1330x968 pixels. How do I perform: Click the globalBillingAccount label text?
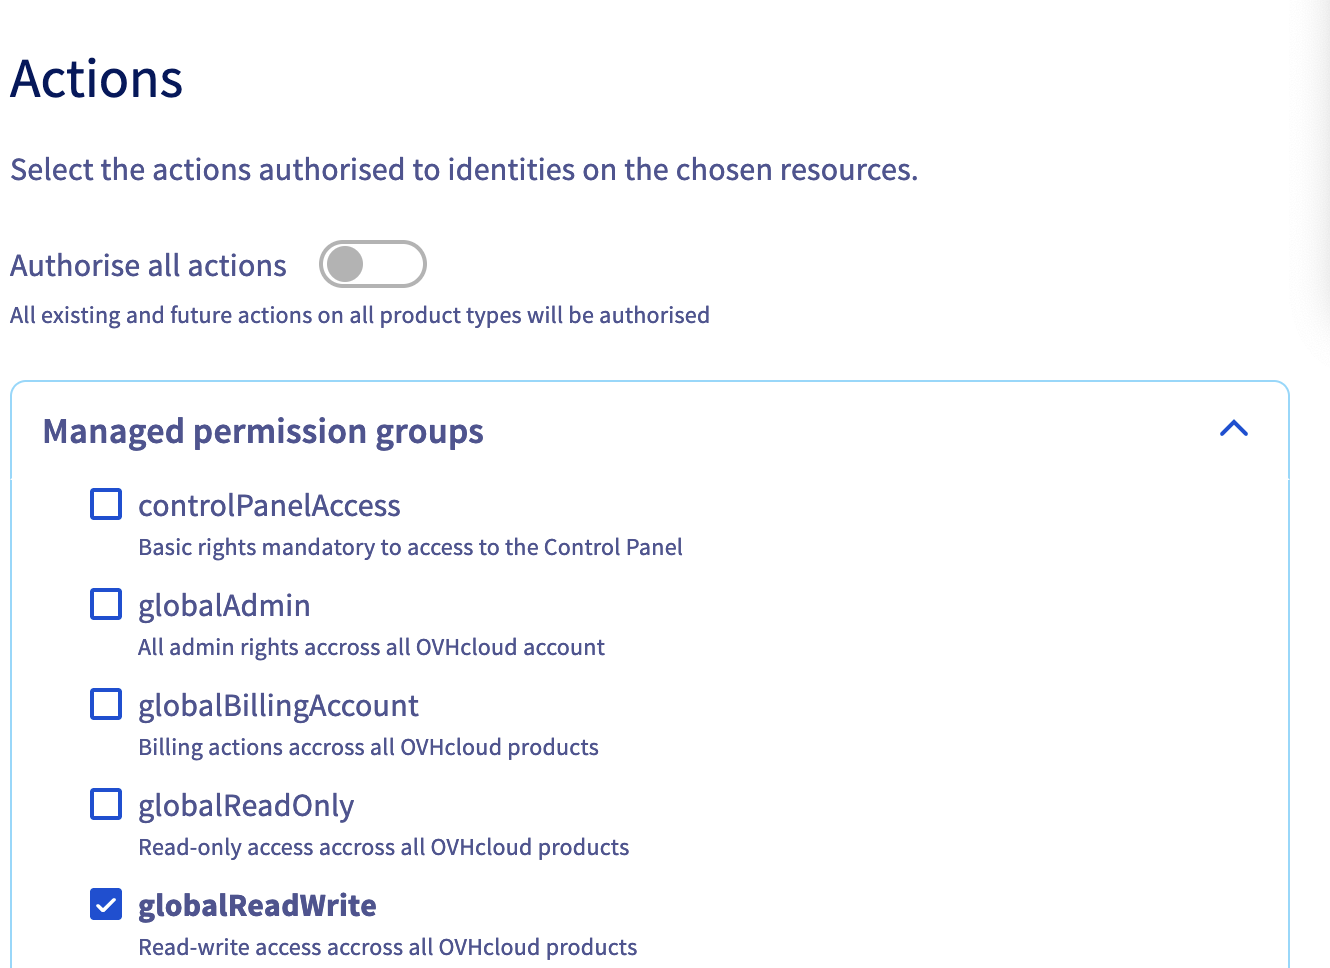[x=278, y=706]
